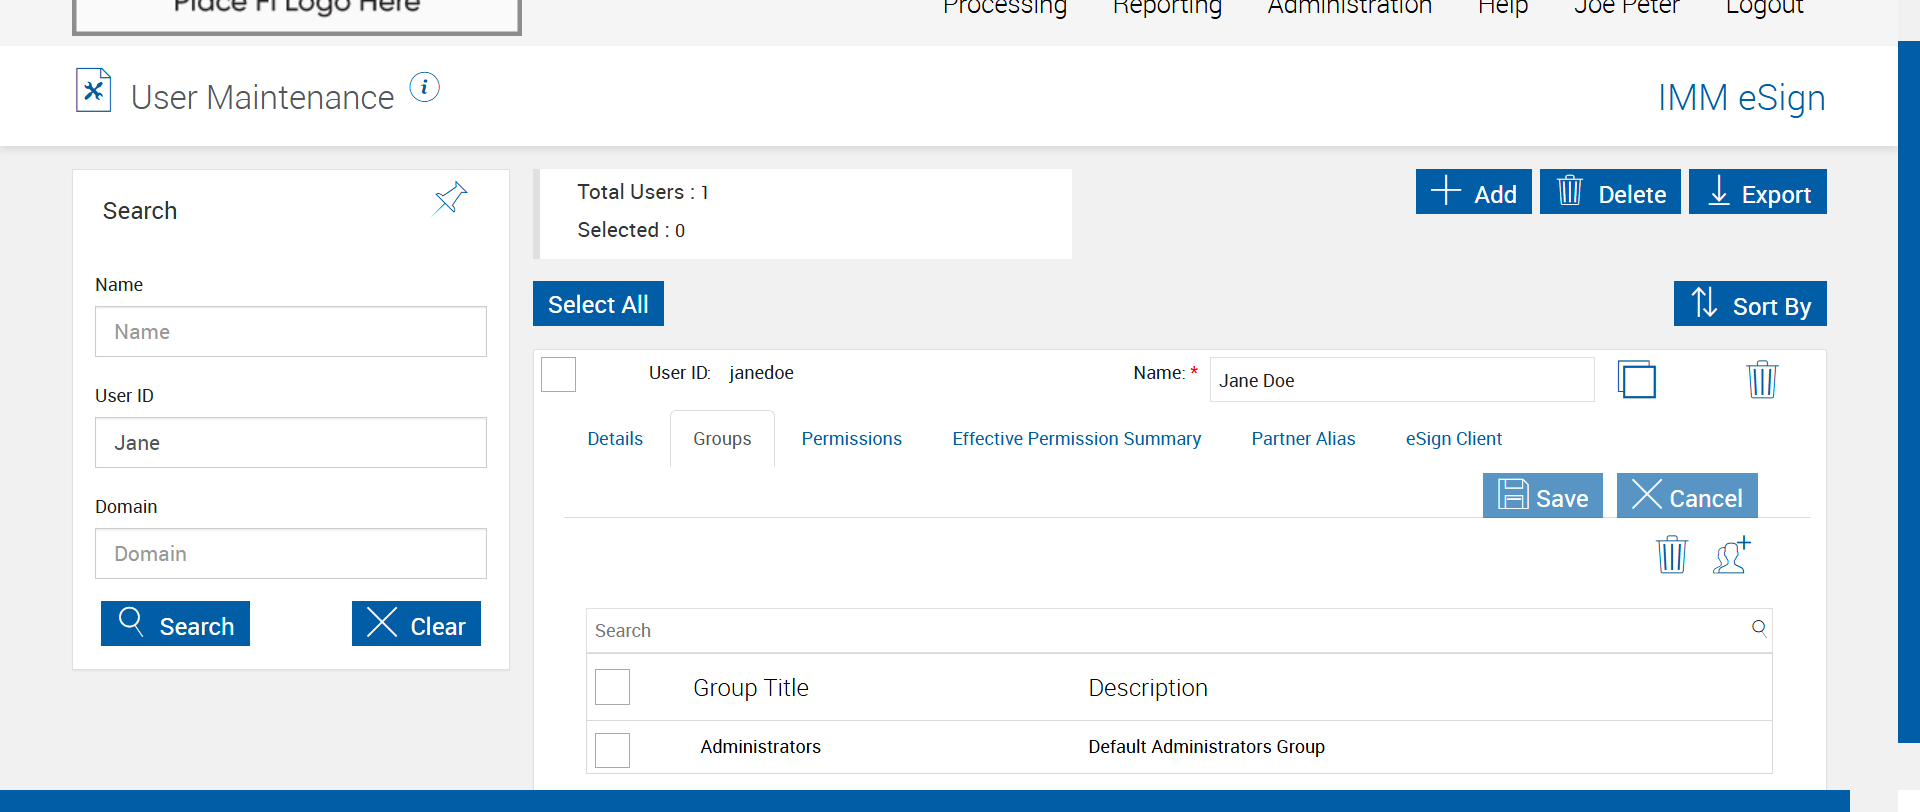
Task: Click the trash icon above the groups list
Action: click(1671, 555)
